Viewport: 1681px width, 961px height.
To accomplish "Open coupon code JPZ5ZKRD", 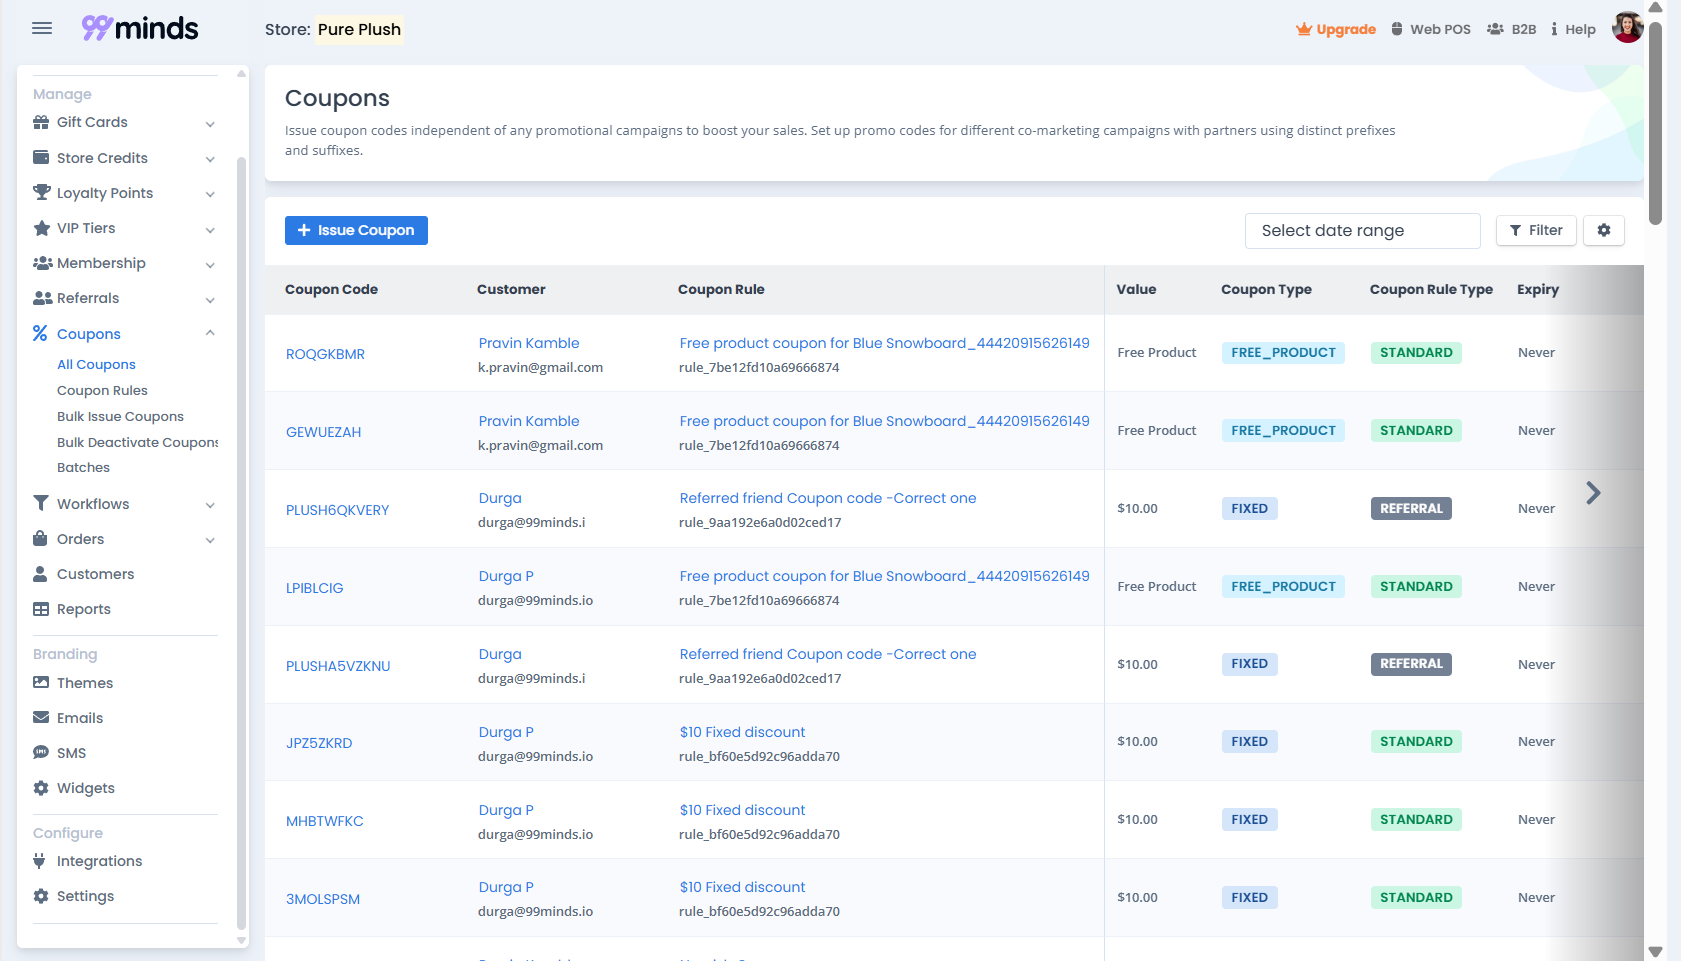I will [x=319, y=743].
